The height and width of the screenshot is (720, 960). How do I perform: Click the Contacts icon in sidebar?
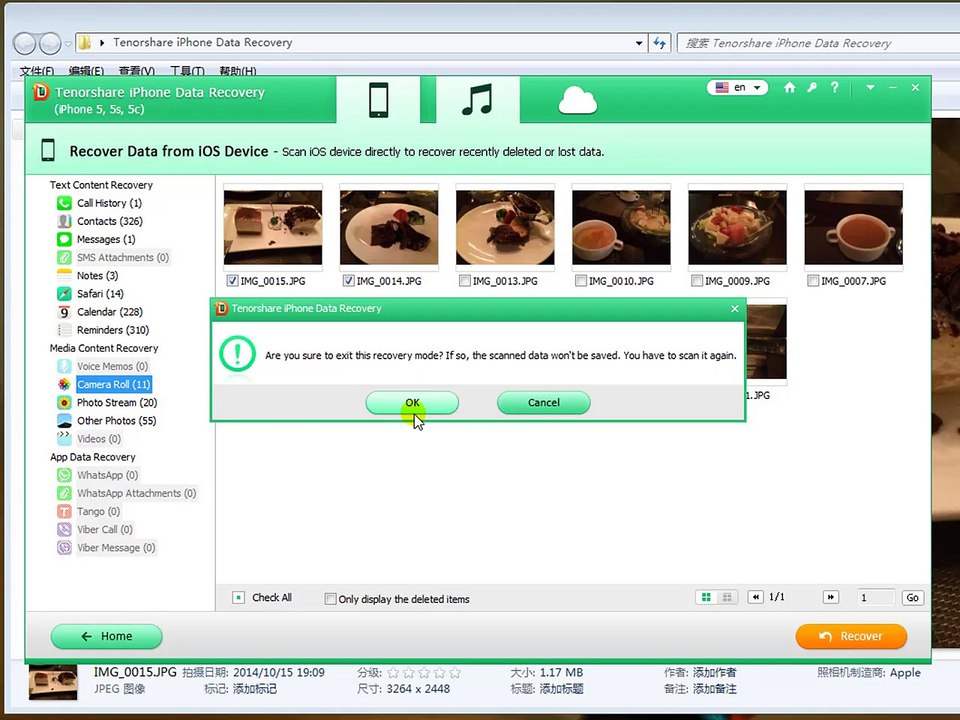(64, 221)
